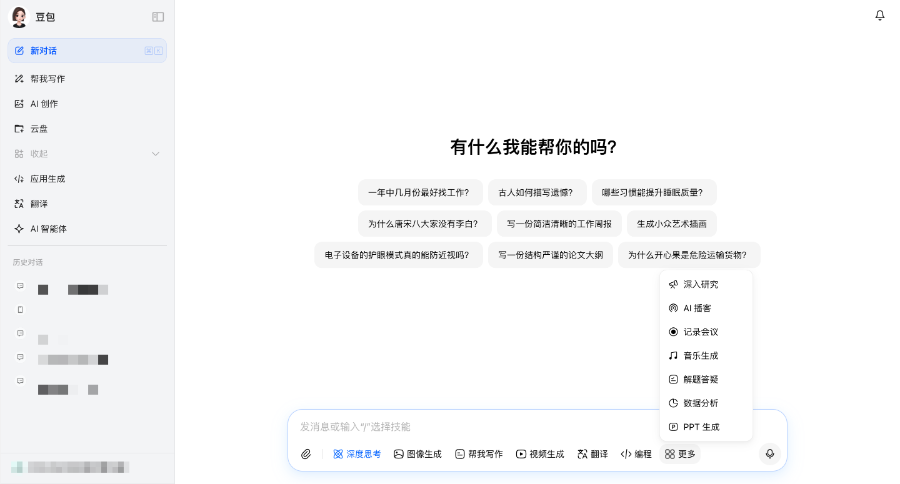Click the attachment paperclip icon

coord(306,454)
